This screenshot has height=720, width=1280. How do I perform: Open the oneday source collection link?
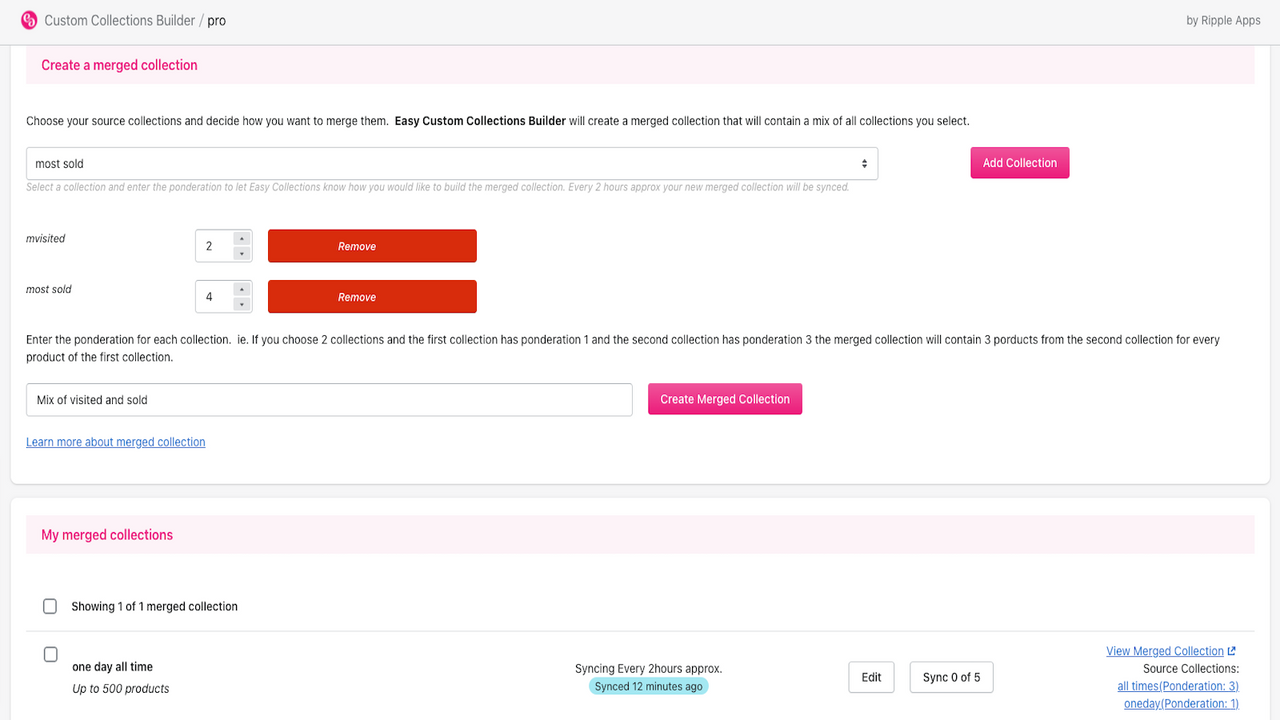point(1181,704)
